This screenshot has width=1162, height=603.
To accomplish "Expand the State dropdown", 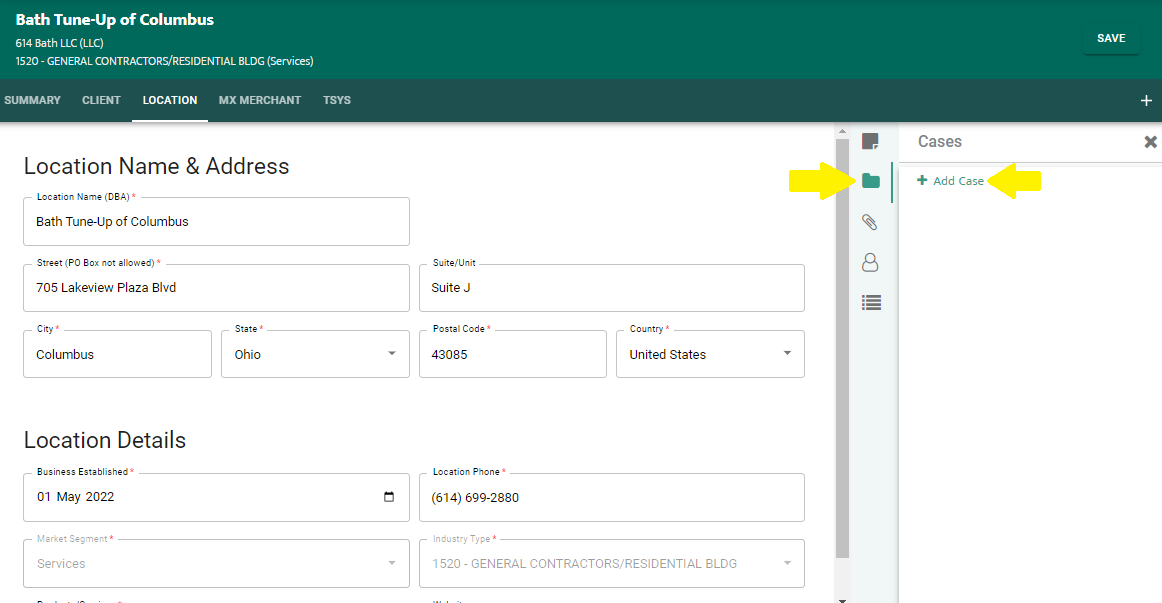I will point(390,354).
